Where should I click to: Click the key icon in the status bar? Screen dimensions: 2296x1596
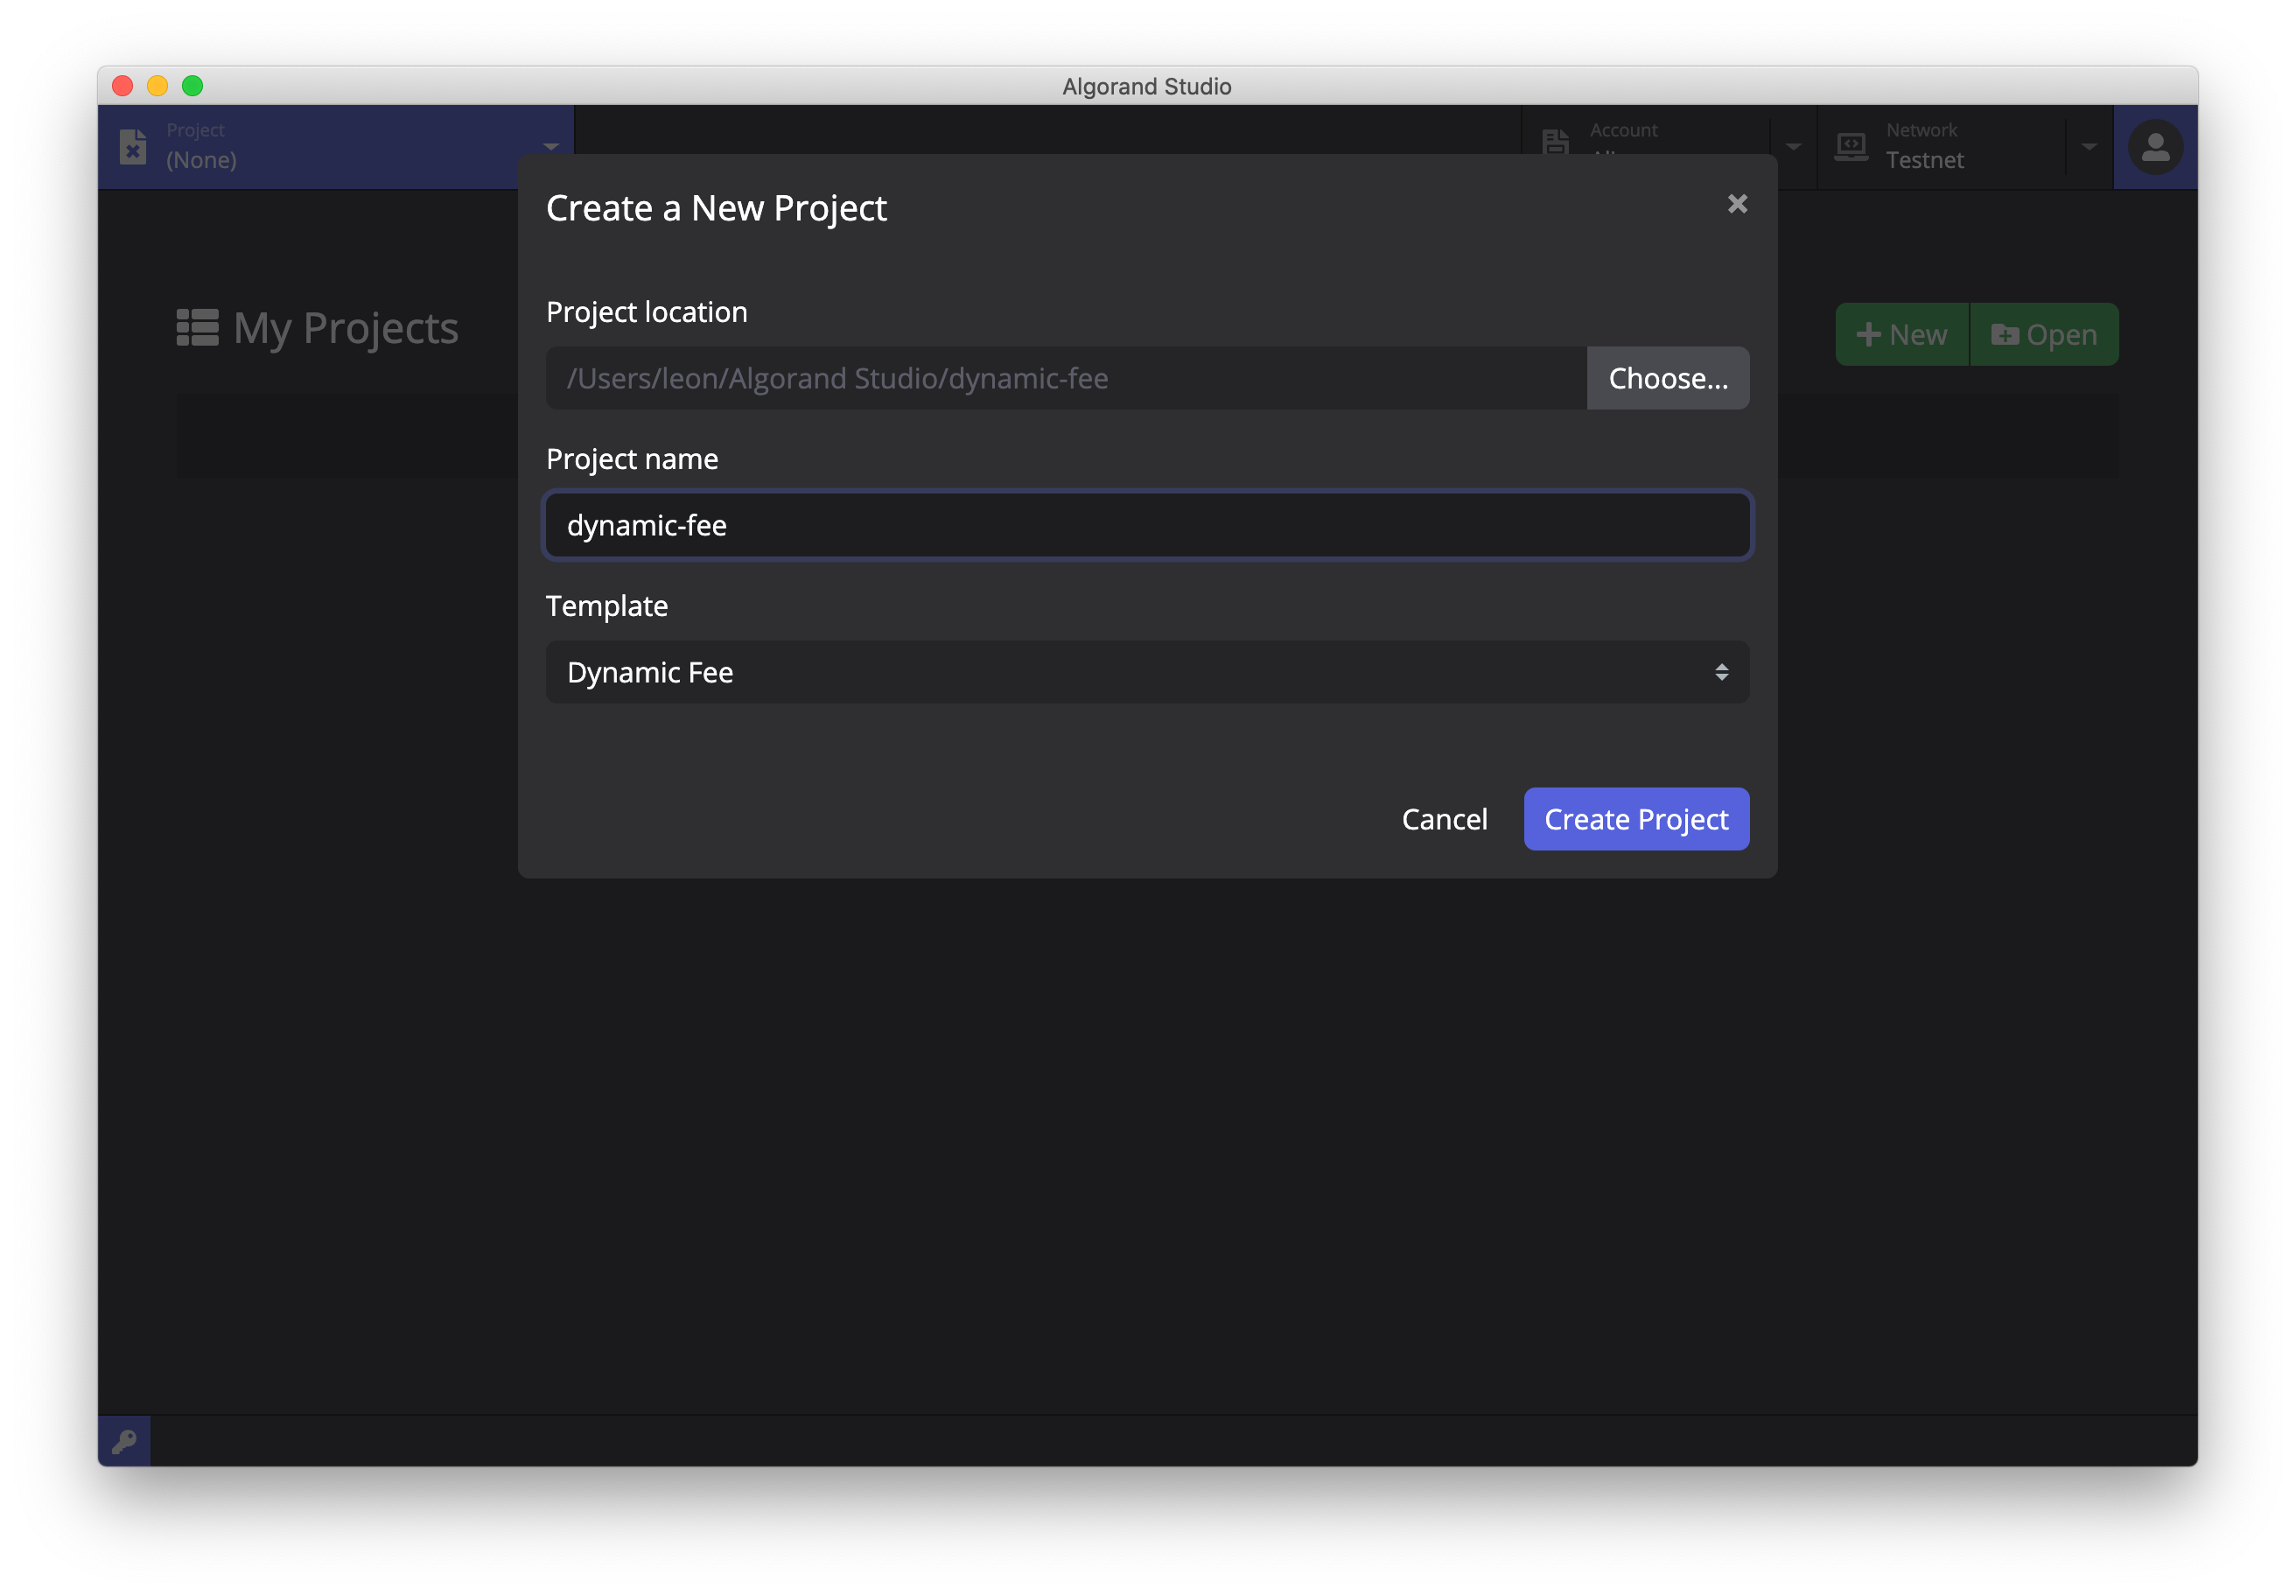tap(124, 1440)
